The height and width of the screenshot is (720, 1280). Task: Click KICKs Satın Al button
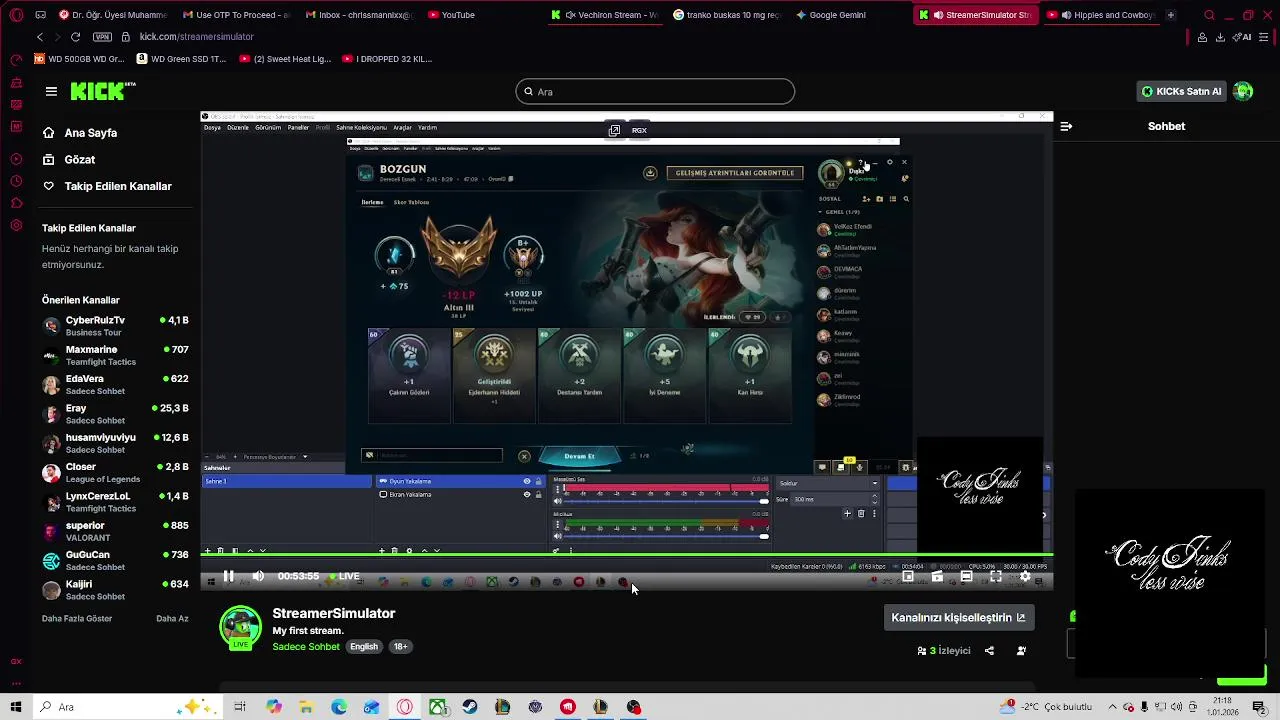click(1181, 91)
